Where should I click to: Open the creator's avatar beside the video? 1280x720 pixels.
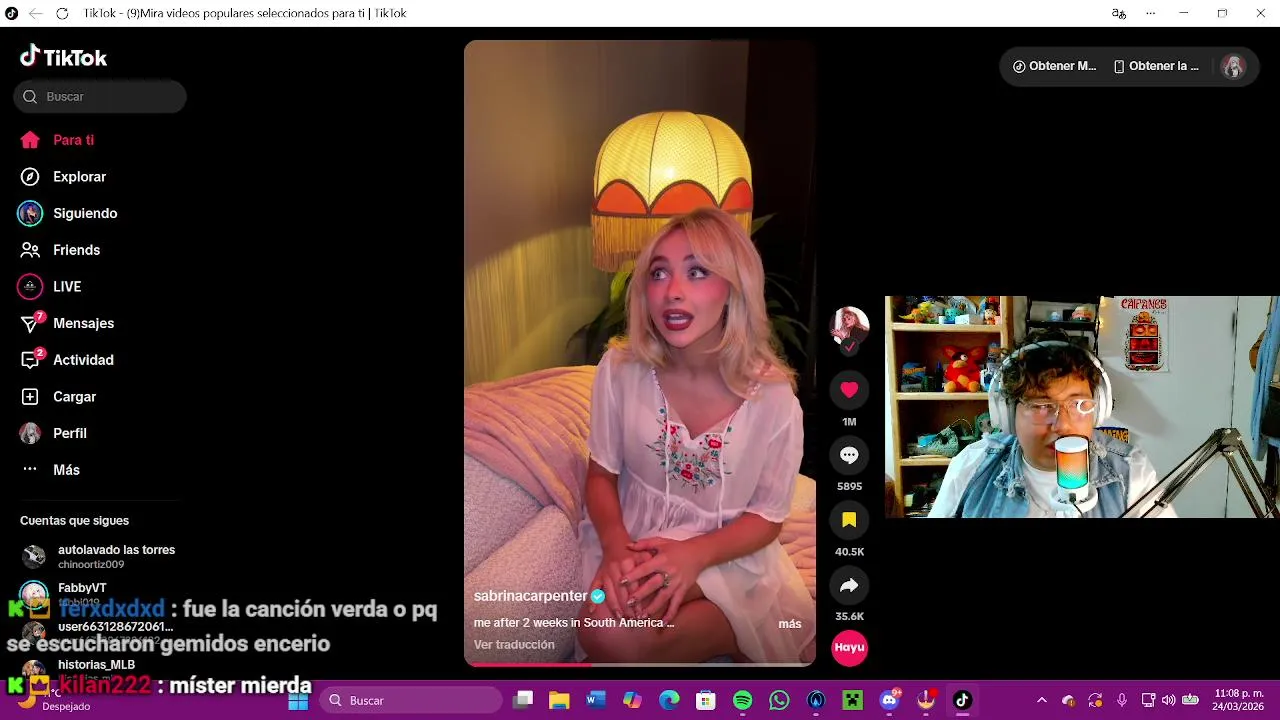click(x=849, y=324)
